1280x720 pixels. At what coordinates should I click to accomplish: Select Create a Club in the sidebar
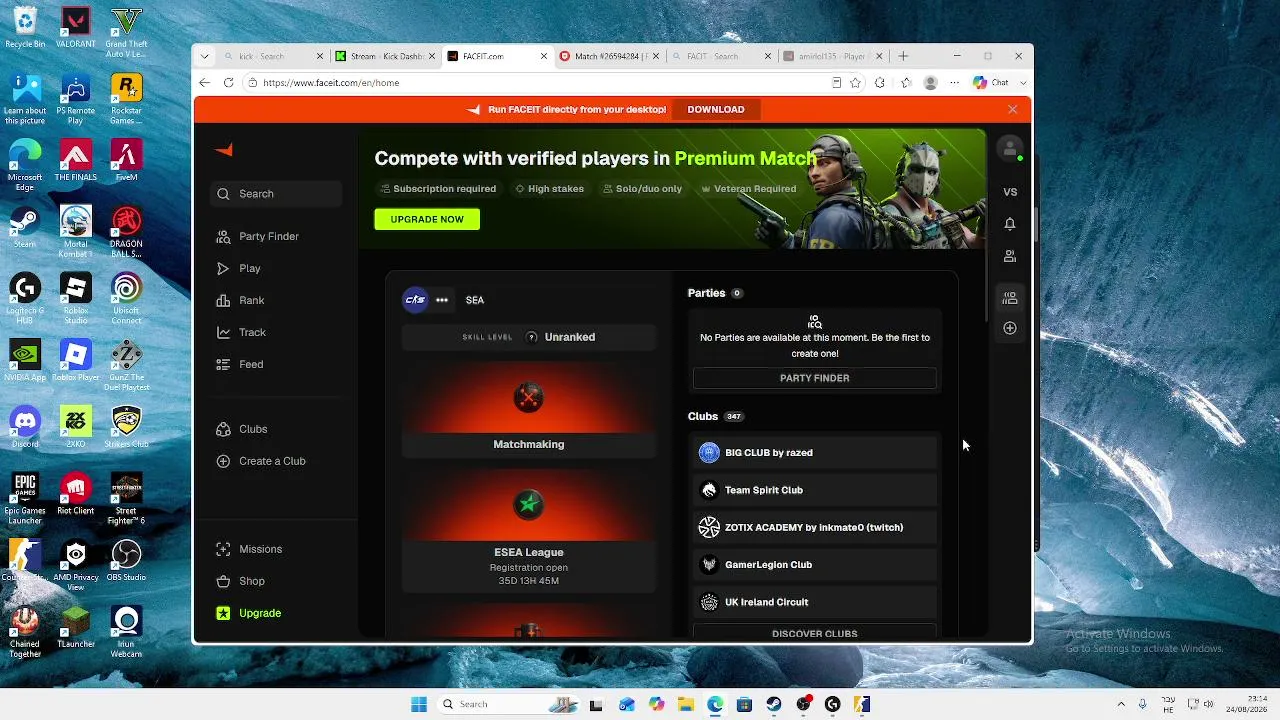click(x=261, y=461)
